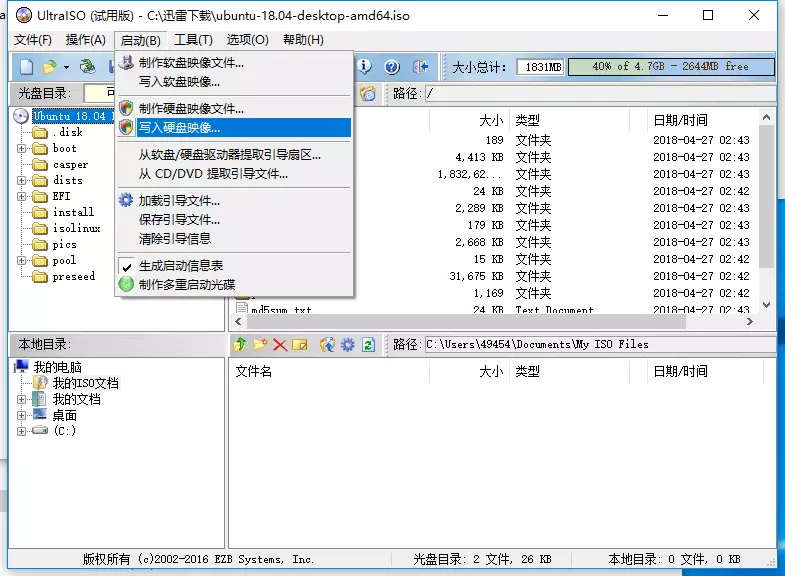The height and width of the screenshot is (576, 785).
Task: Expand the 桌面 tree node
Action: point(21,415)
